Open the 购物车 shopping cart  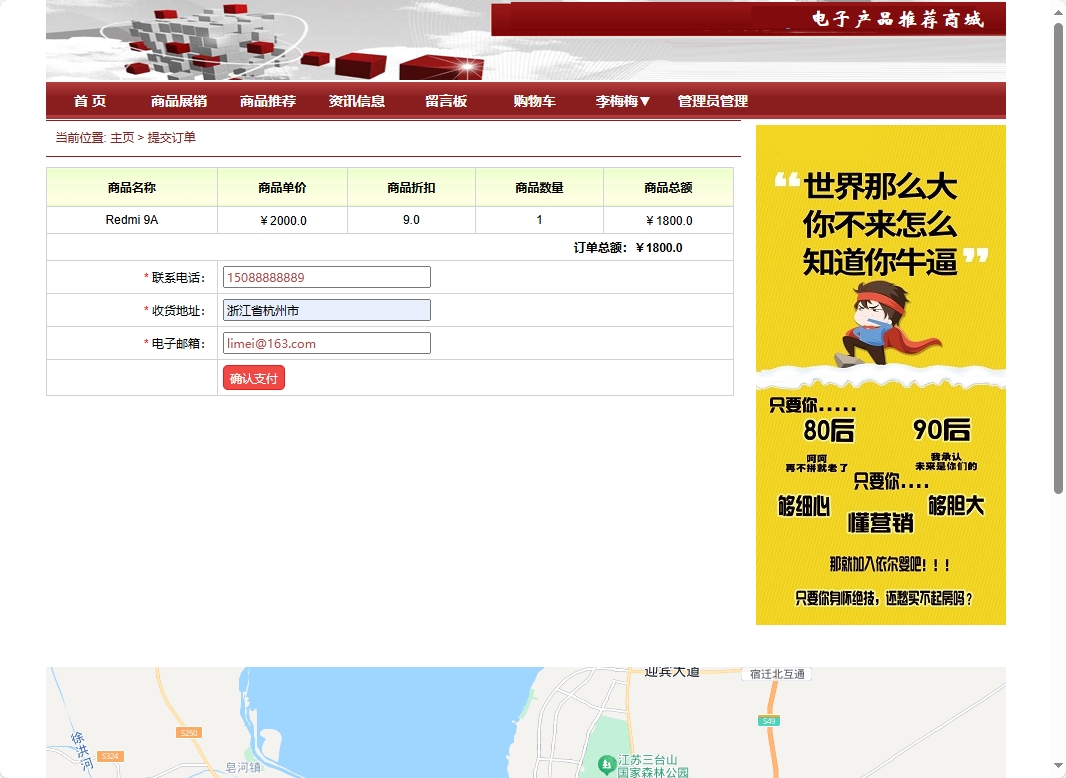532,100
